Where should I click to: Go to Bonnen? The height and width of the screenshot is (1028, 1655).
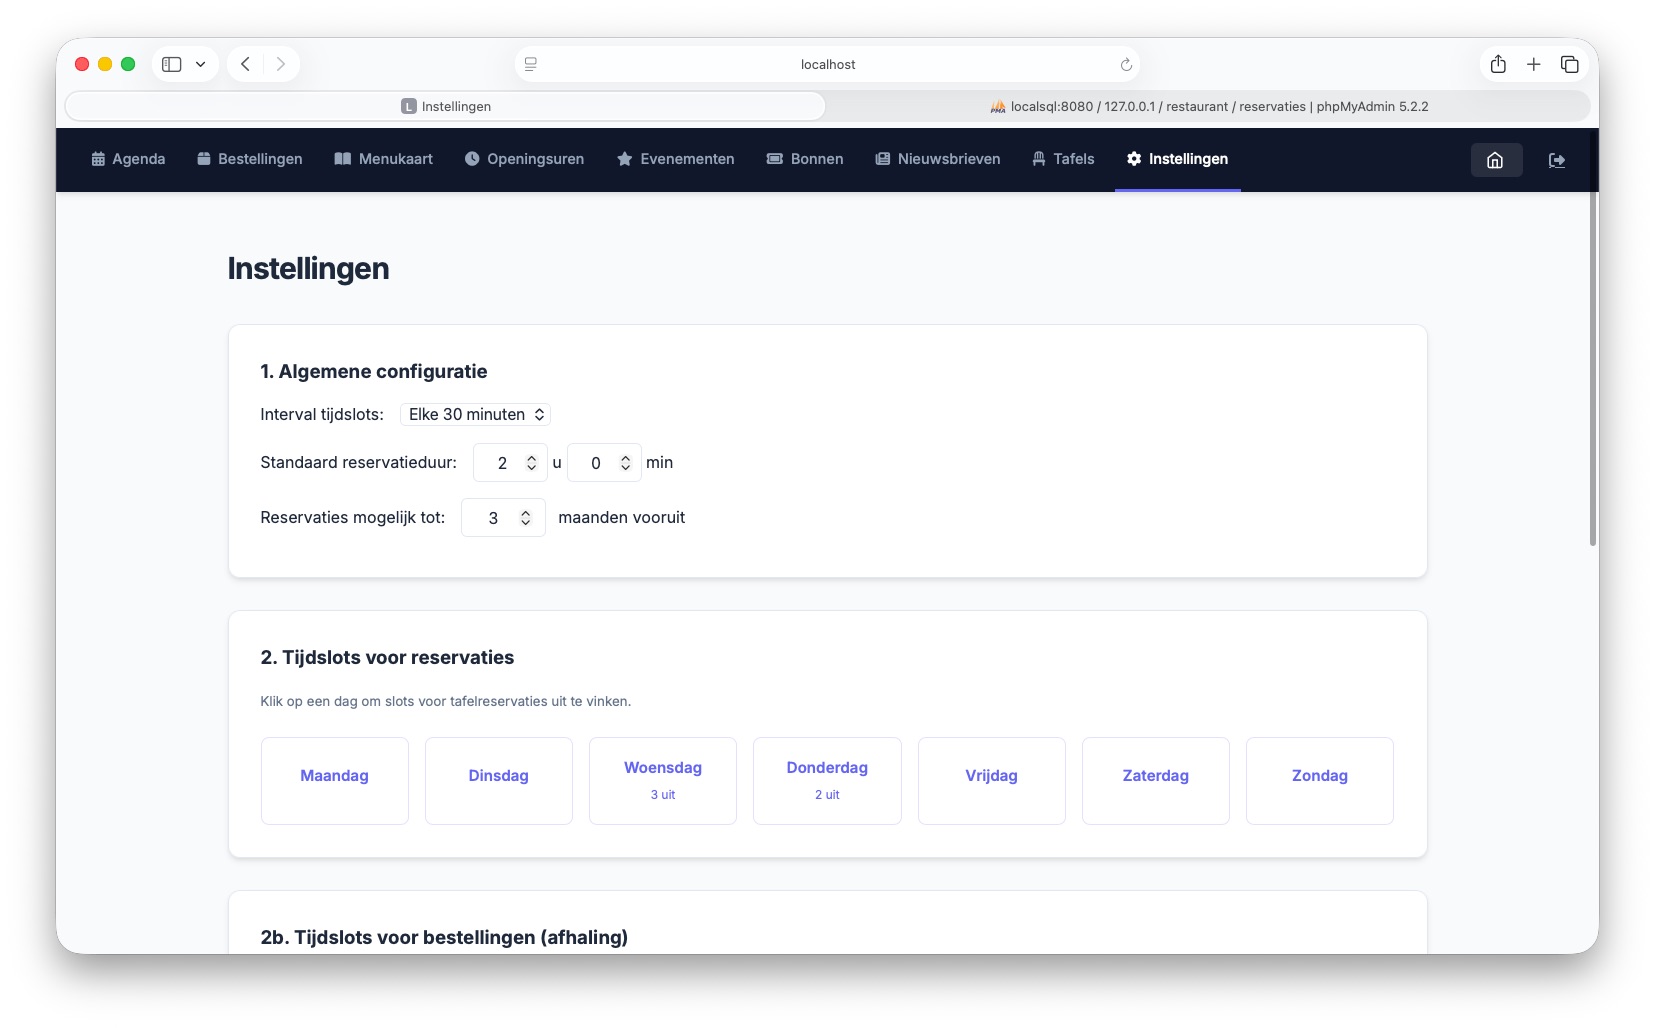click(805, 159)
